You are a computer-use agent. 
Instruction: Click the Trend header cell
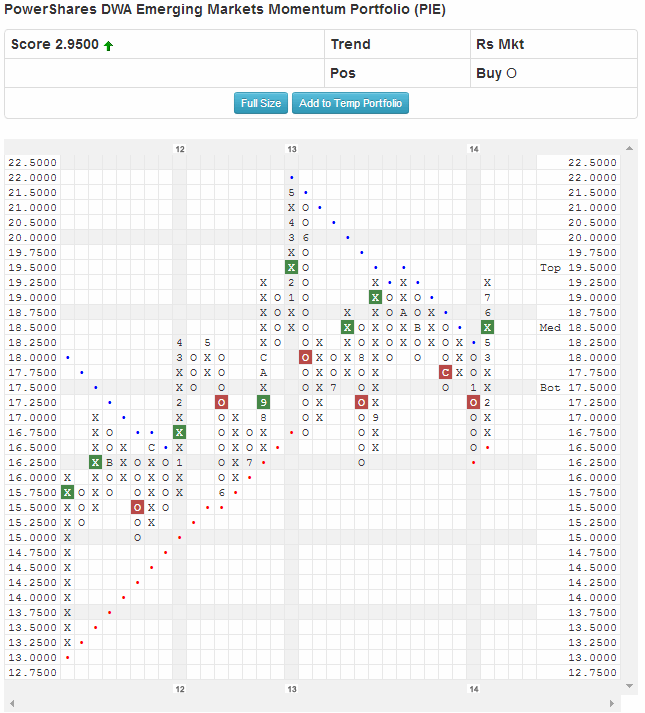(x=350, y=44)
